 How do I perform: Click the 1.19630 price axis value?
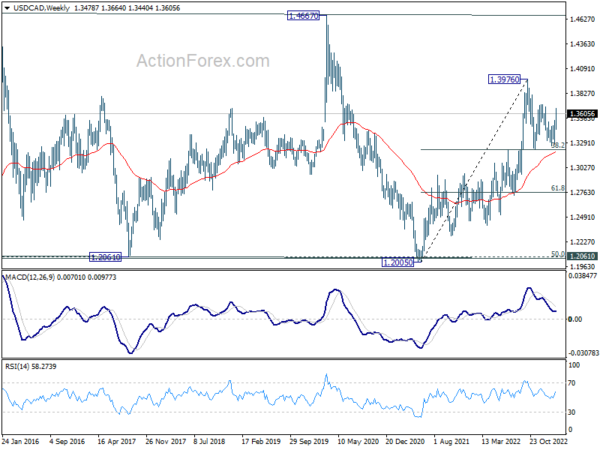pos(583,267)
